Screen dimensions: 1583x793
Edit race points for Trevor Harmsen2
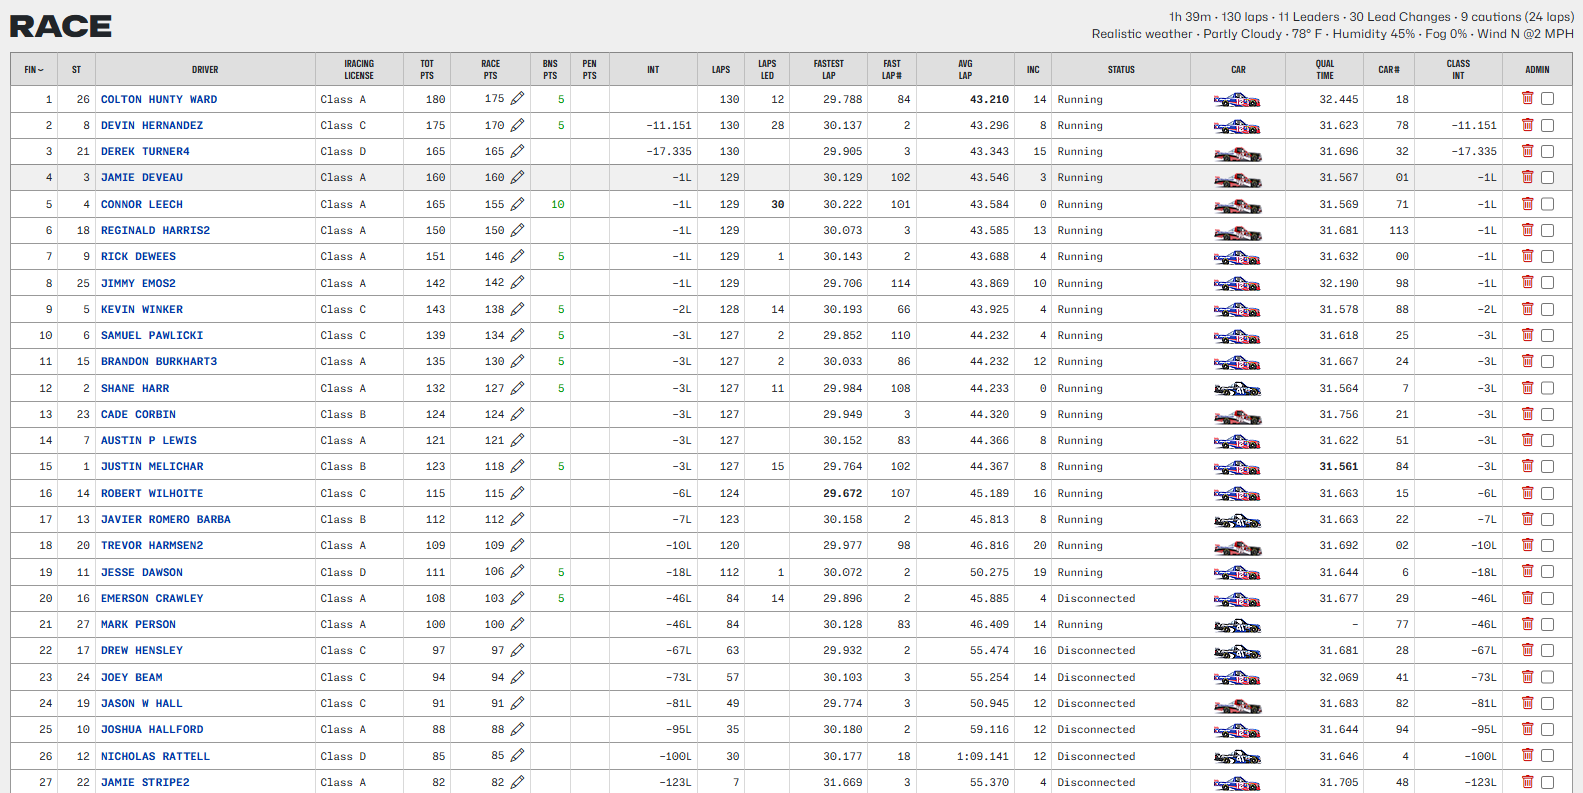coord(517,545)
